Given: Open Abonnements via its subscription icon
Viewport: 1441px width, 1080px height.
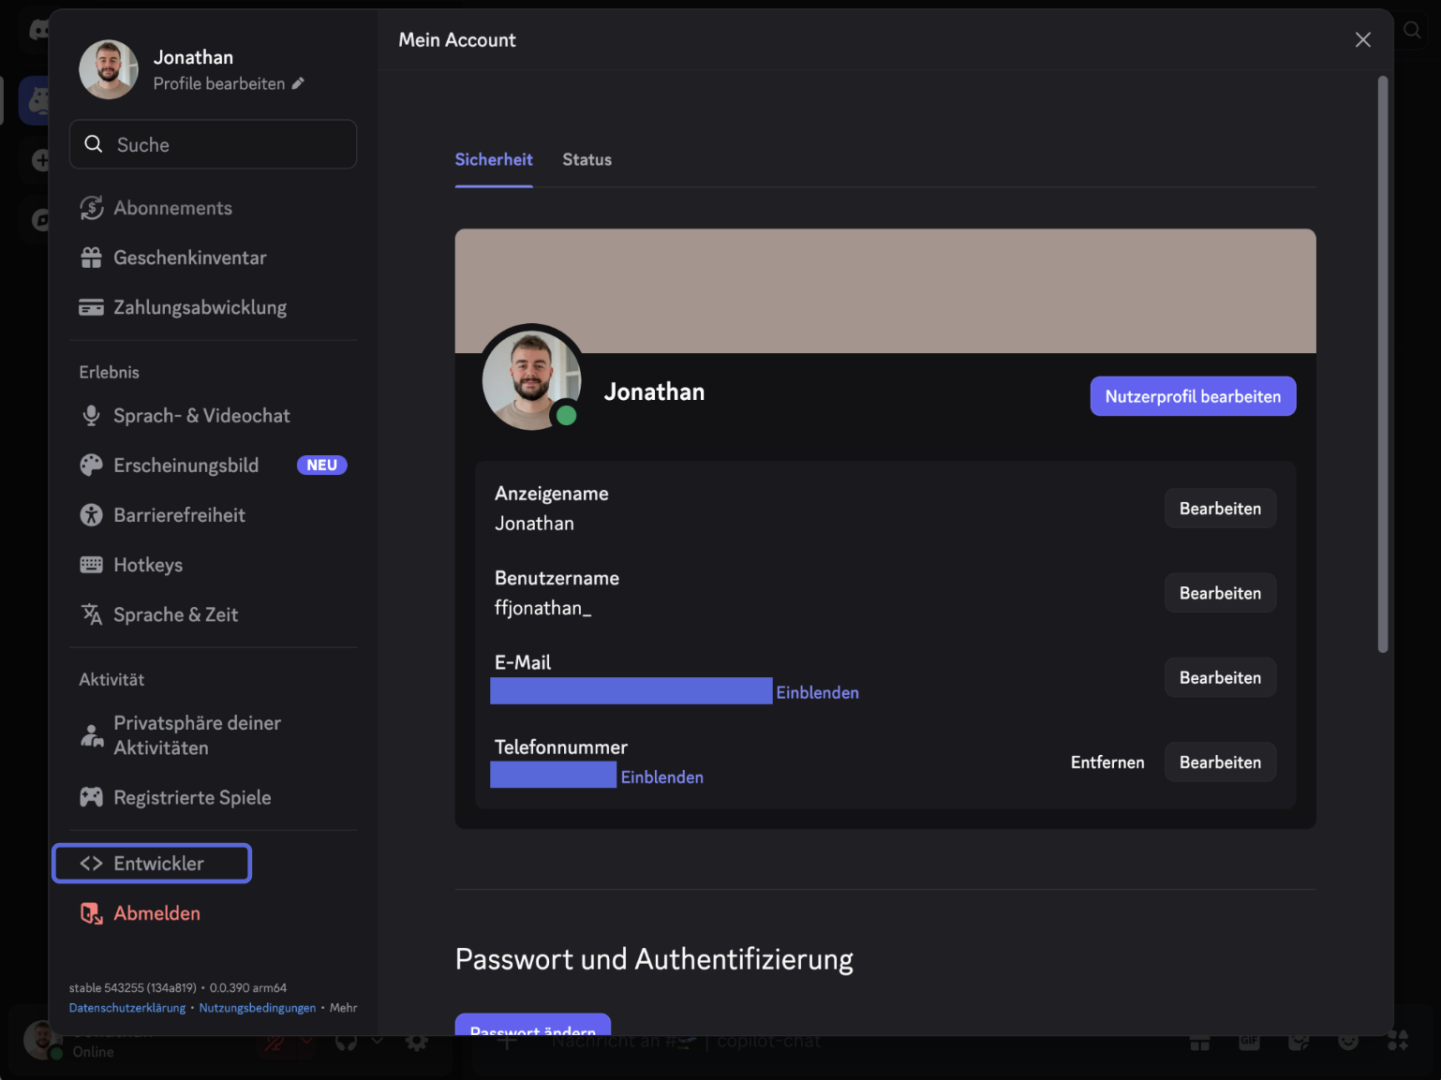Looking at the screenshot, I should (91, 208).
